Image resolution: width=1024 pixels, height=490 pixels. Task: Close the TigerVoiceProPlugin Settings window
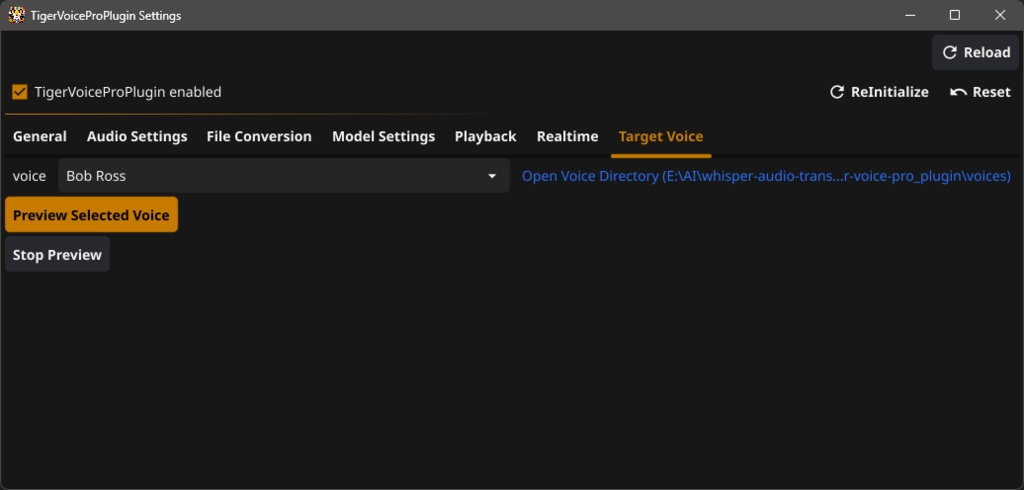coord(1000,15)
